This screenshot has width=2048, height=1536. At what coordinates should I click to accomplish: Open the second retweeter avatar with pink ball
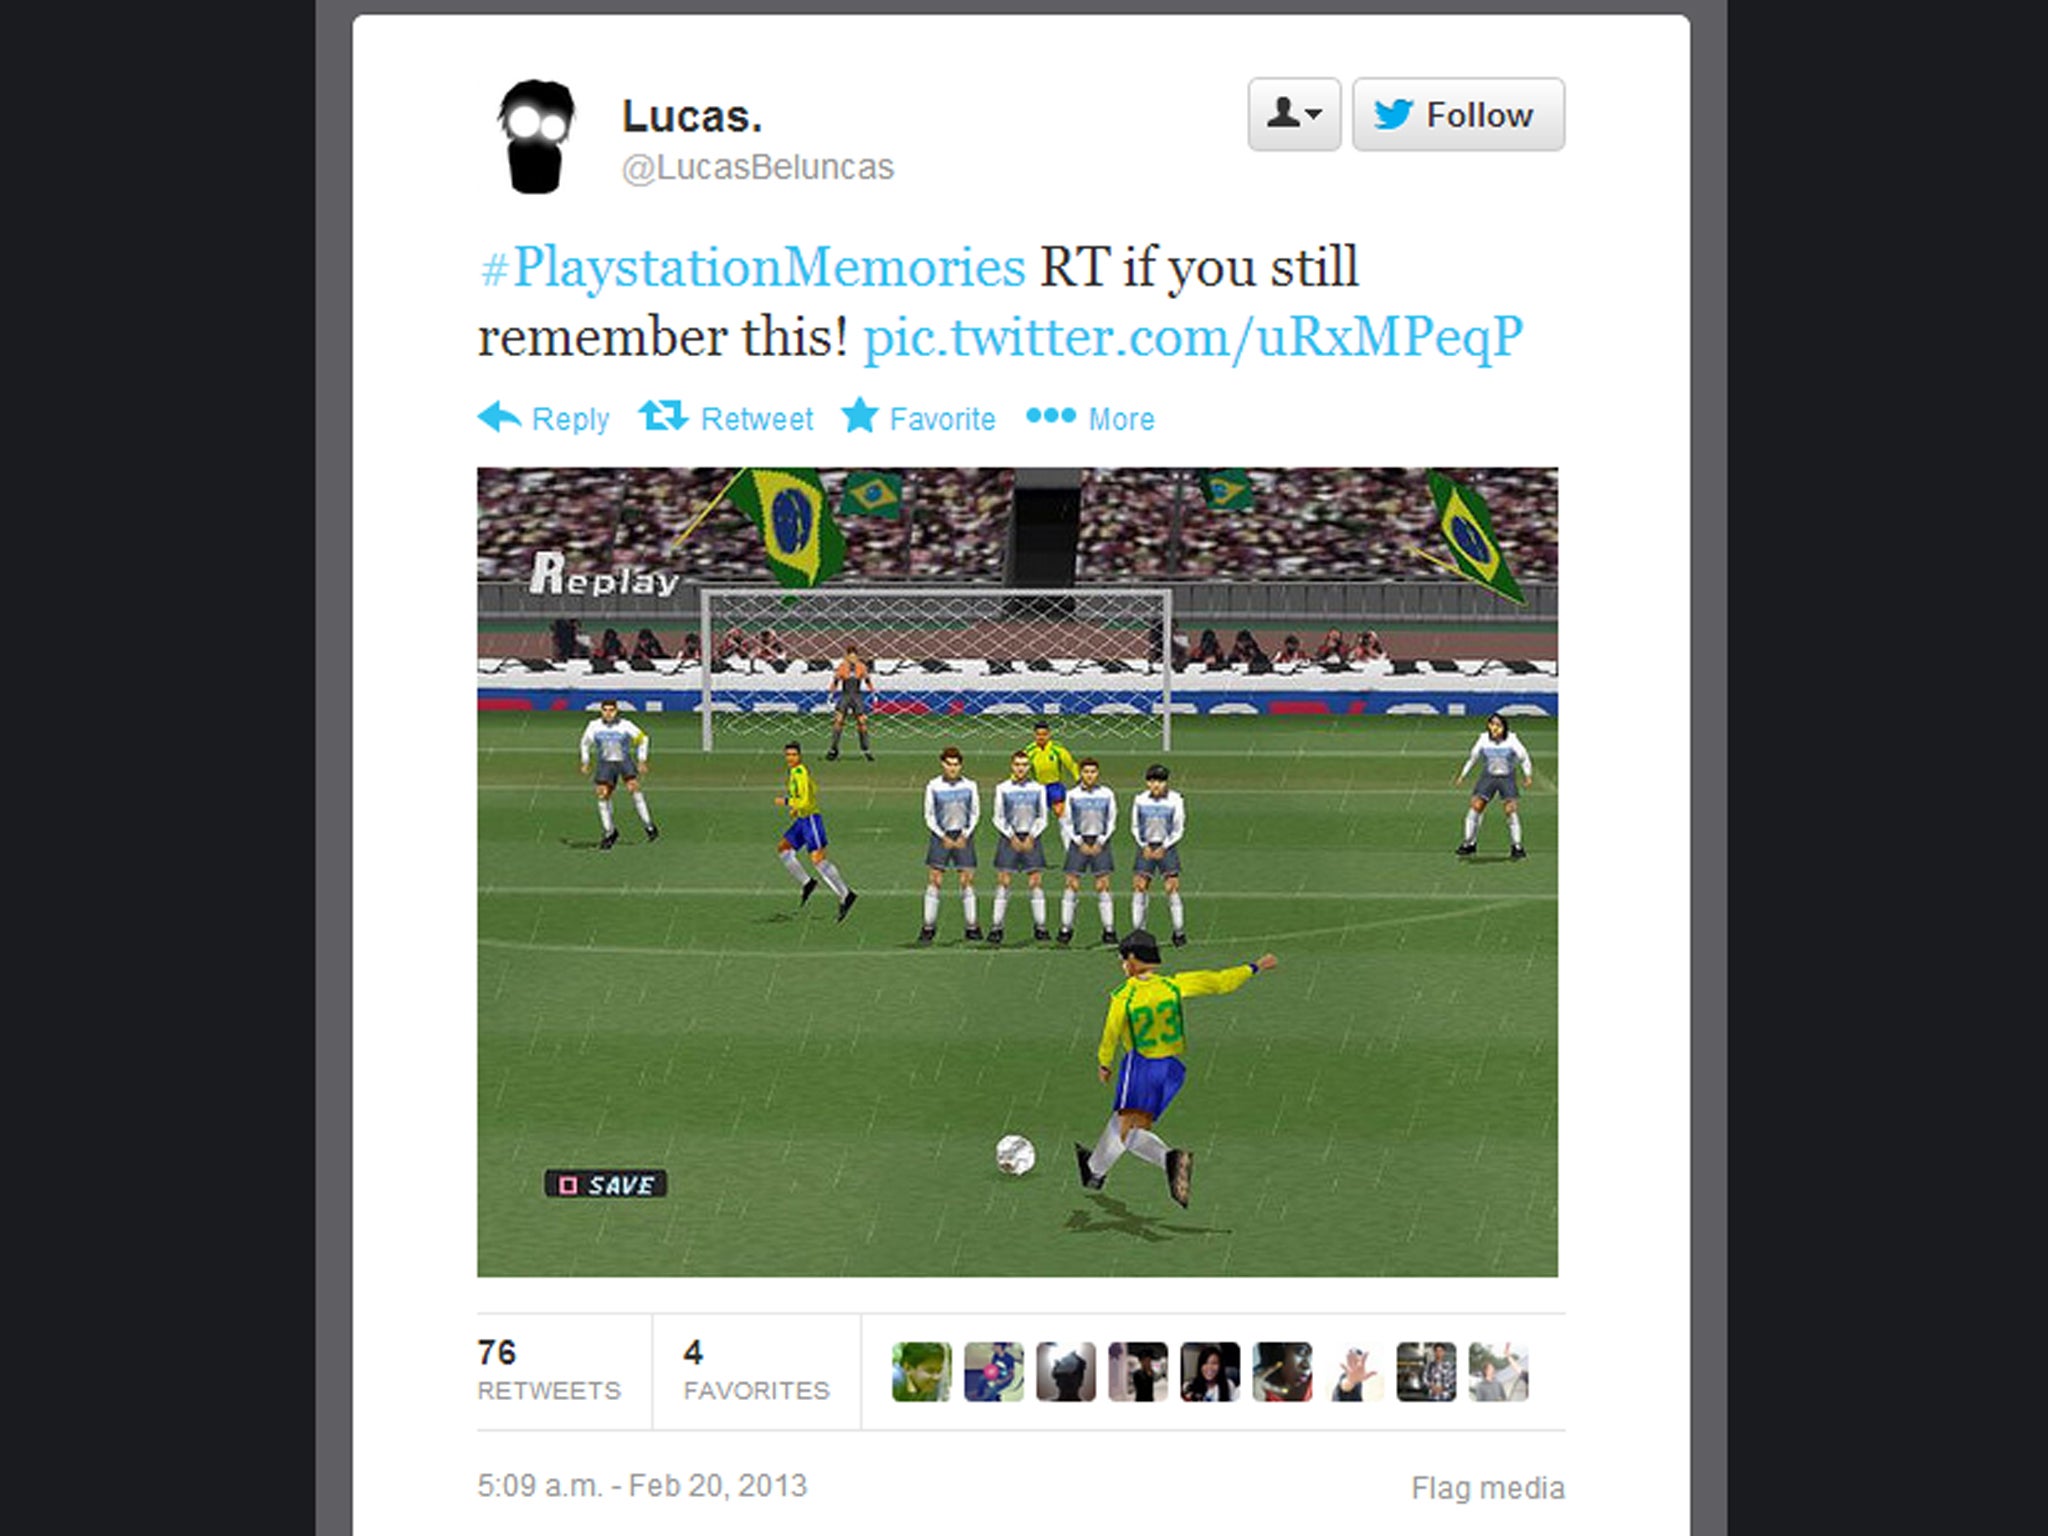(x=993, y=1372)
